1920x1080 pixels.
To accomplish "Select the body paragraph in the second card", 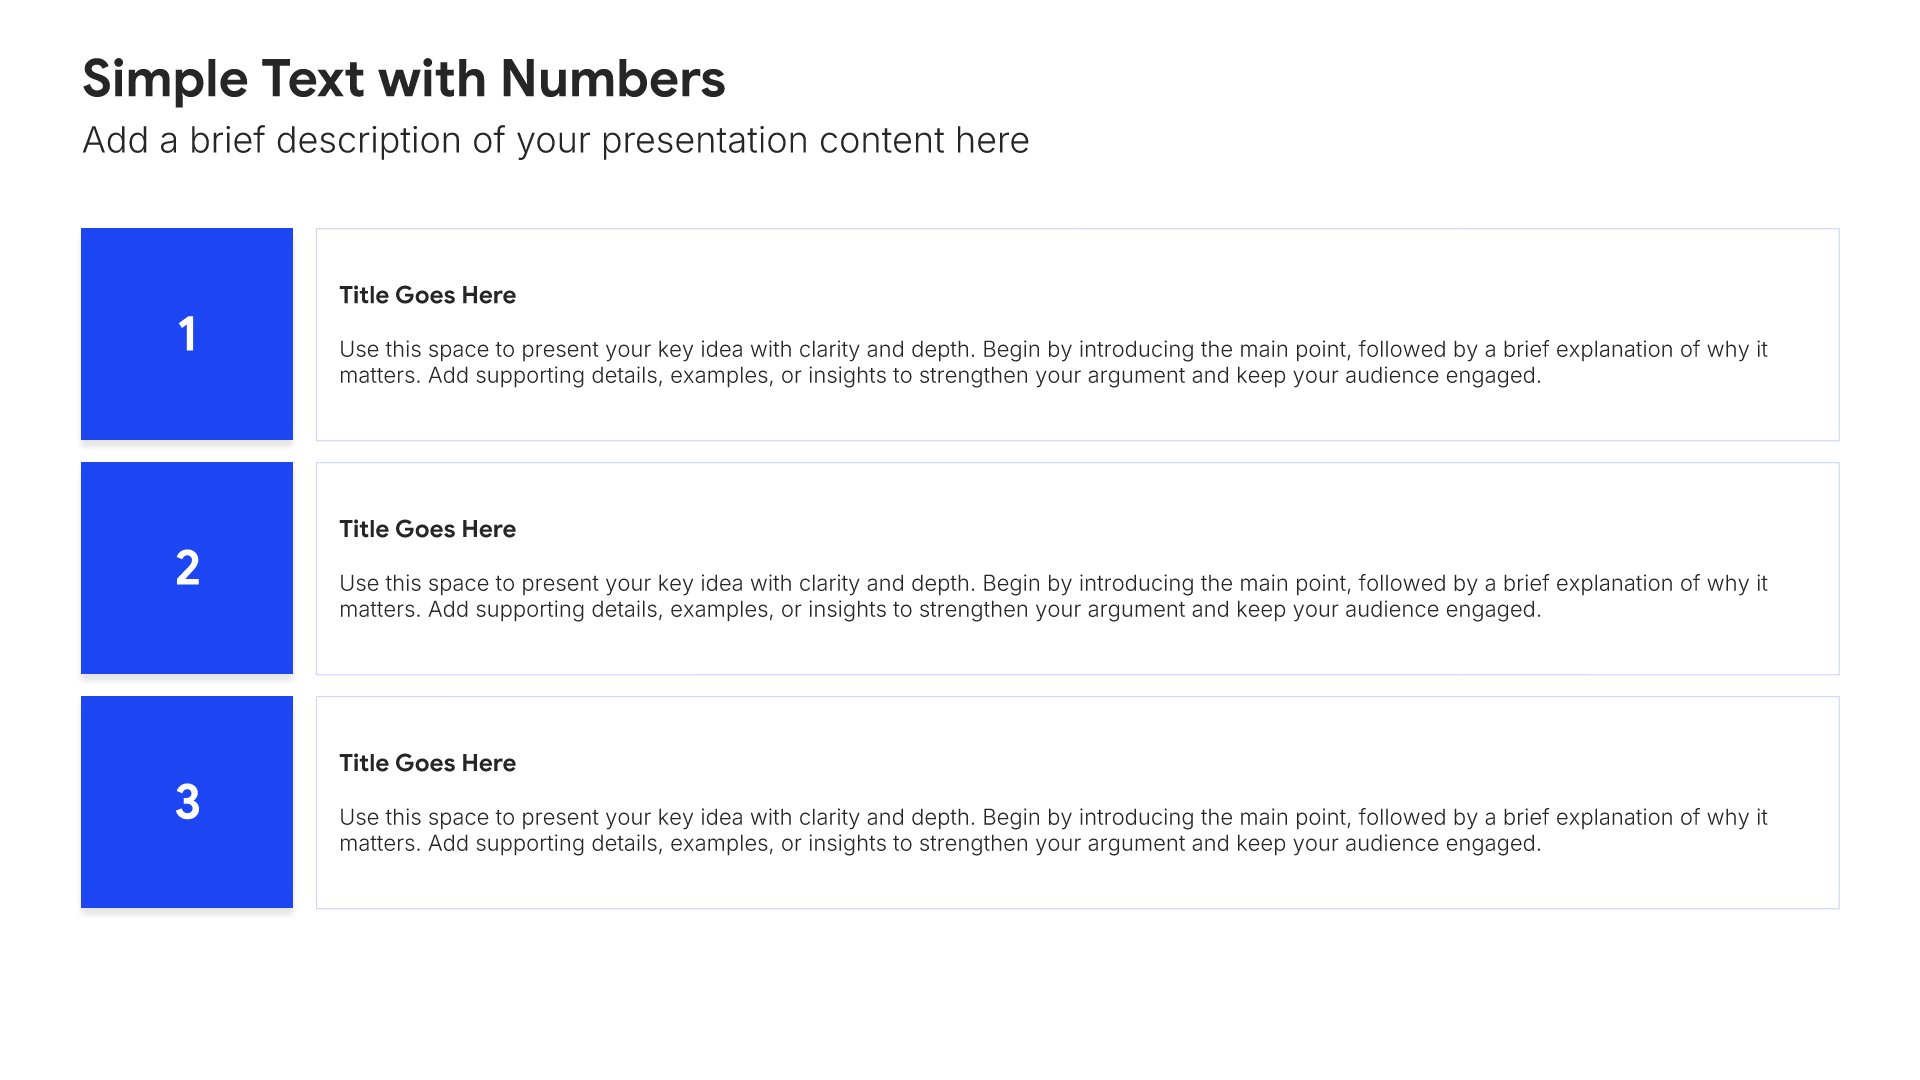I will (x=1053, y=596).
